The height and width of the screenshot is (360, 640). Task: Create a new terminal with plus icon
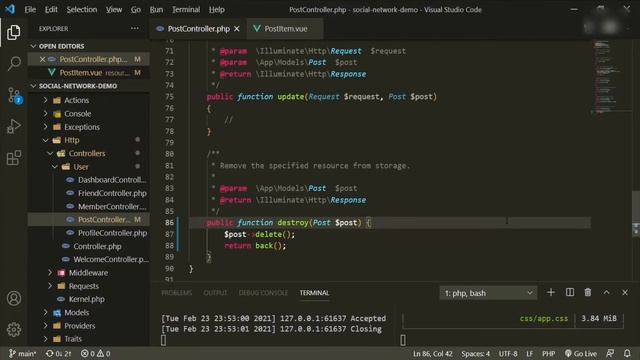[x=551, y=292]
